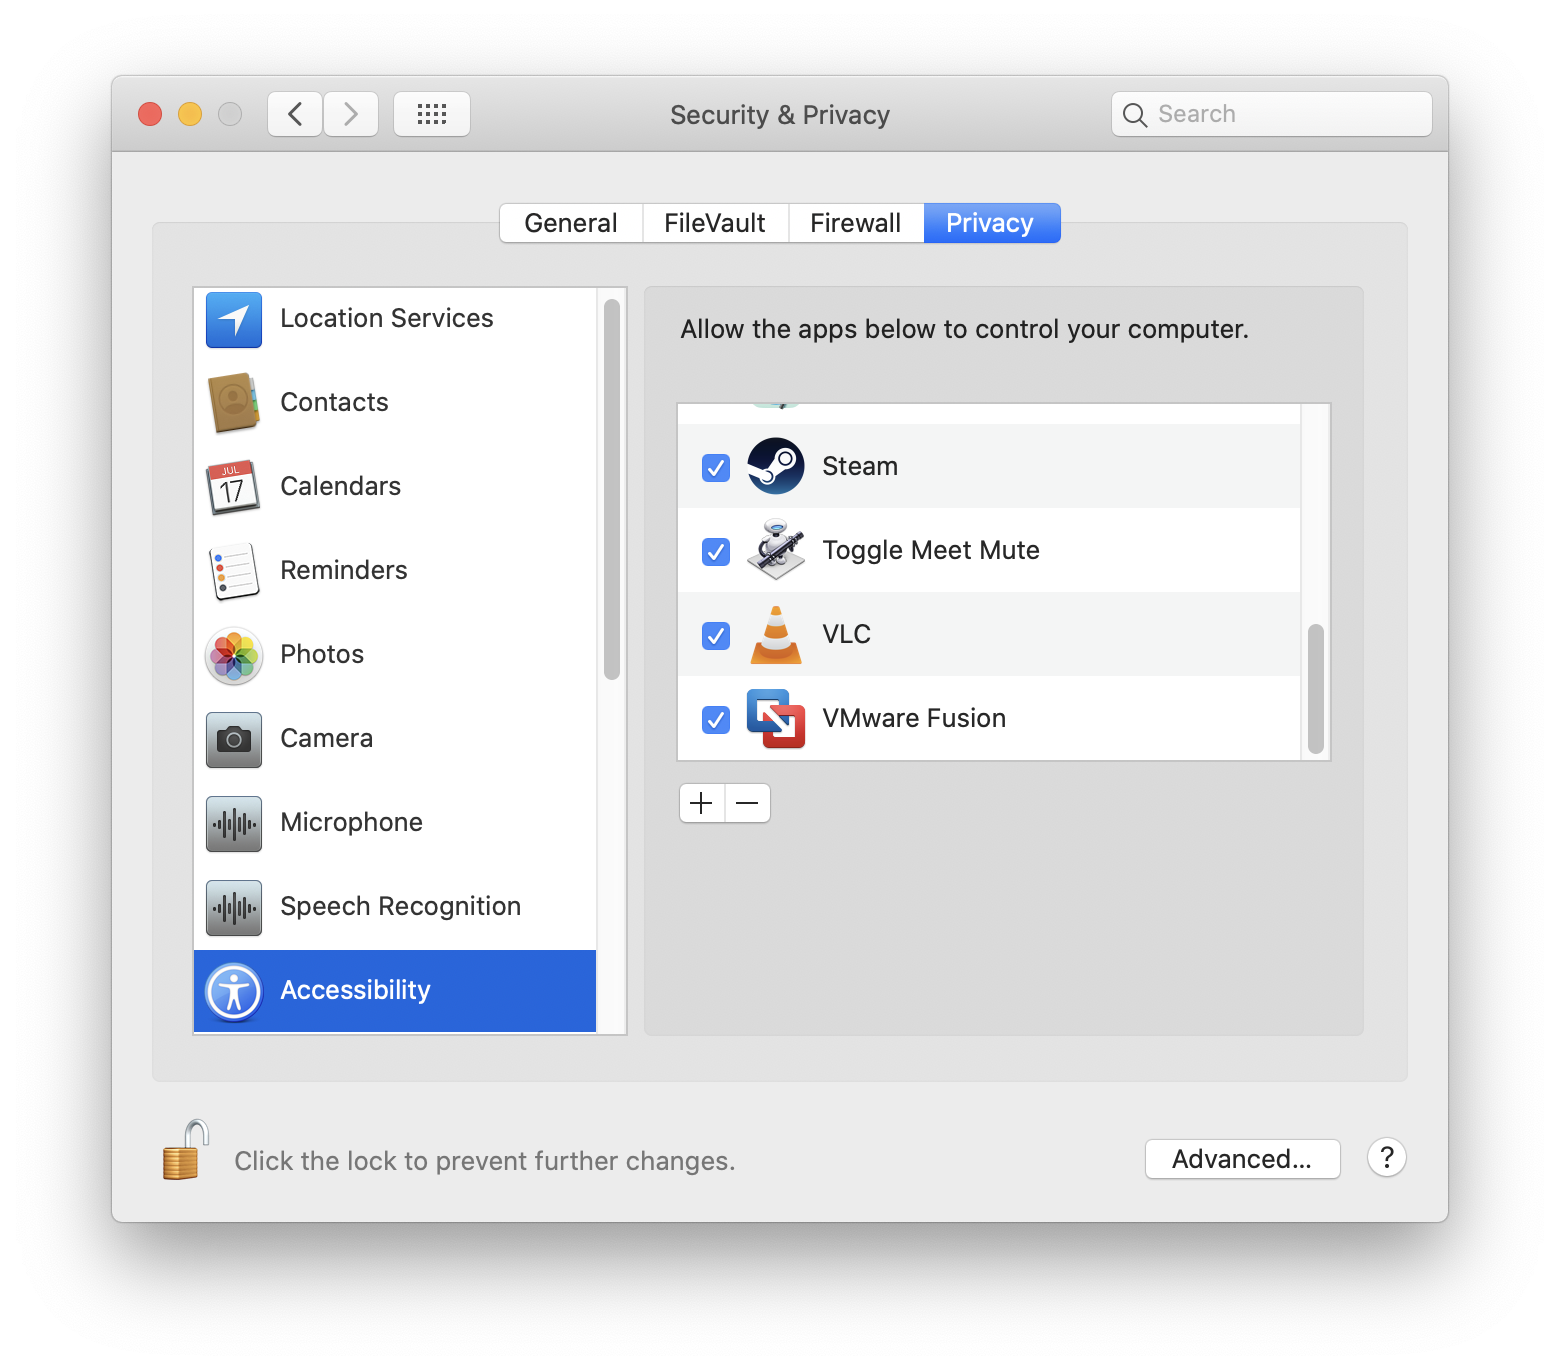Click the Location Services arrow icon
Viewport: 1560px width, 1370px height.
[x=234, y=319]
